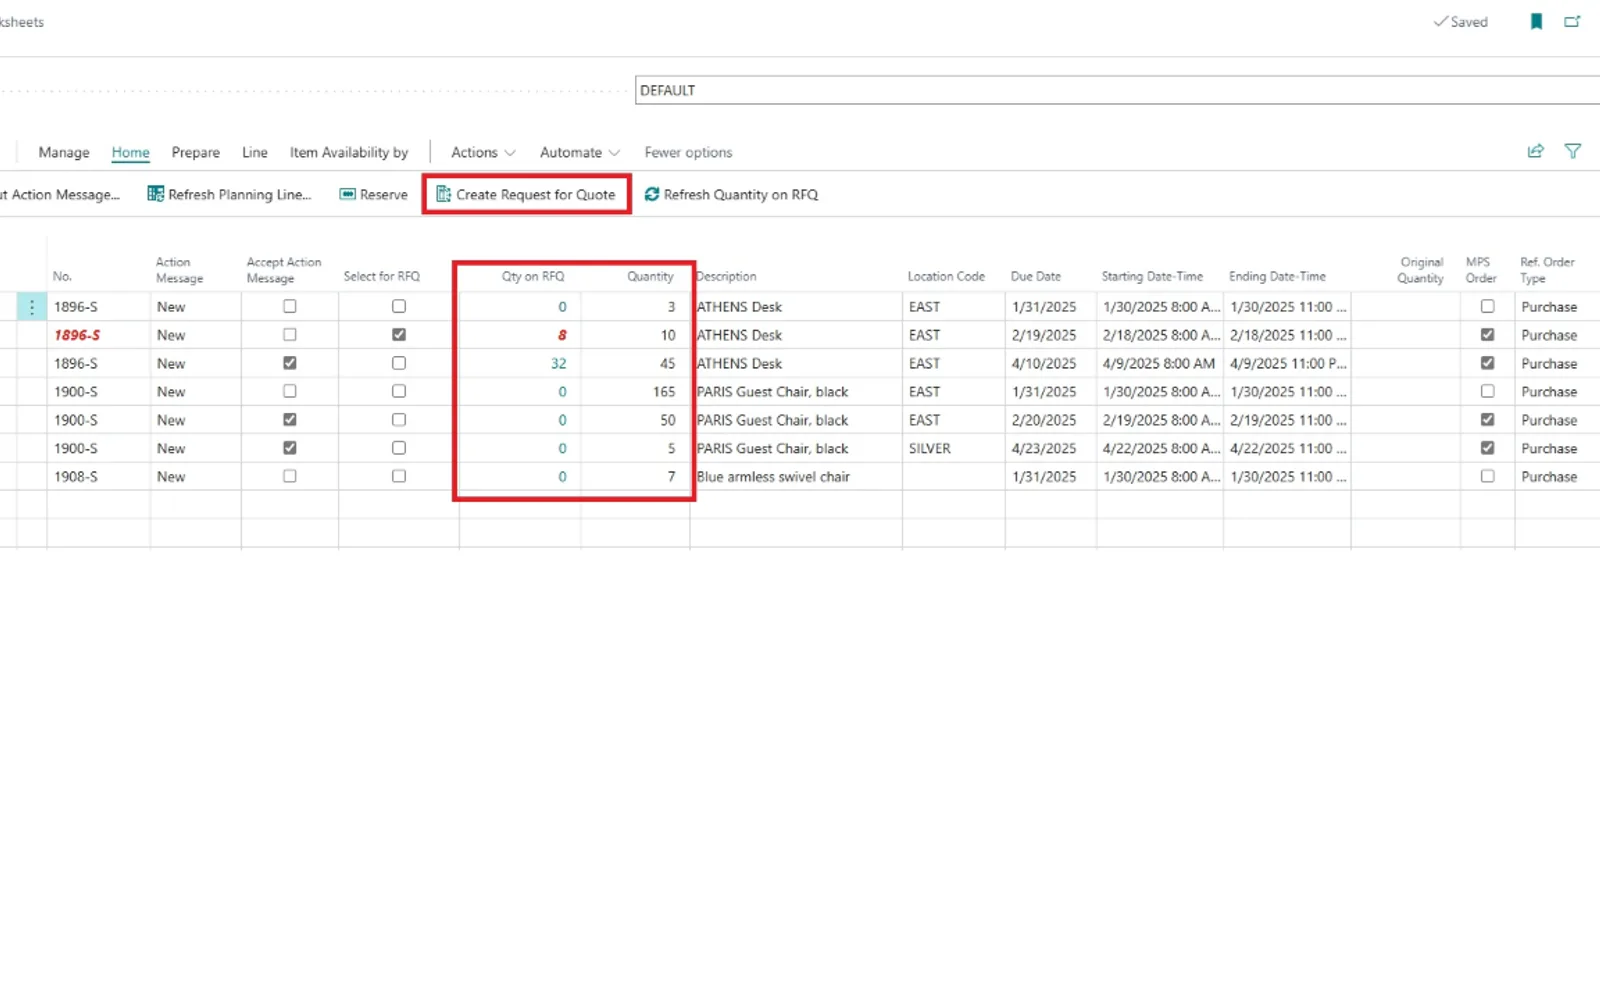This screenshot has height=1000, width=1600.
Task: Open Item Availability by menu
Action: pyautogui.click(x=349, y=152)
